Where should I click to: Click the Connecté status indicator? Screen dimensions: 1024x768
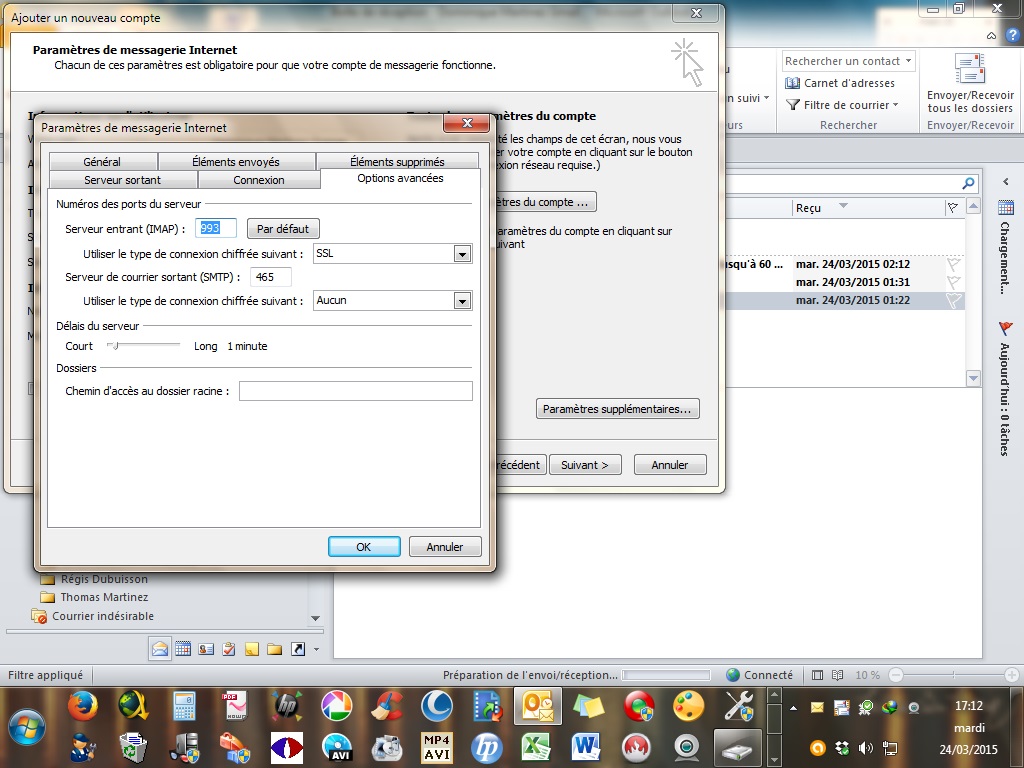[760, 675]
